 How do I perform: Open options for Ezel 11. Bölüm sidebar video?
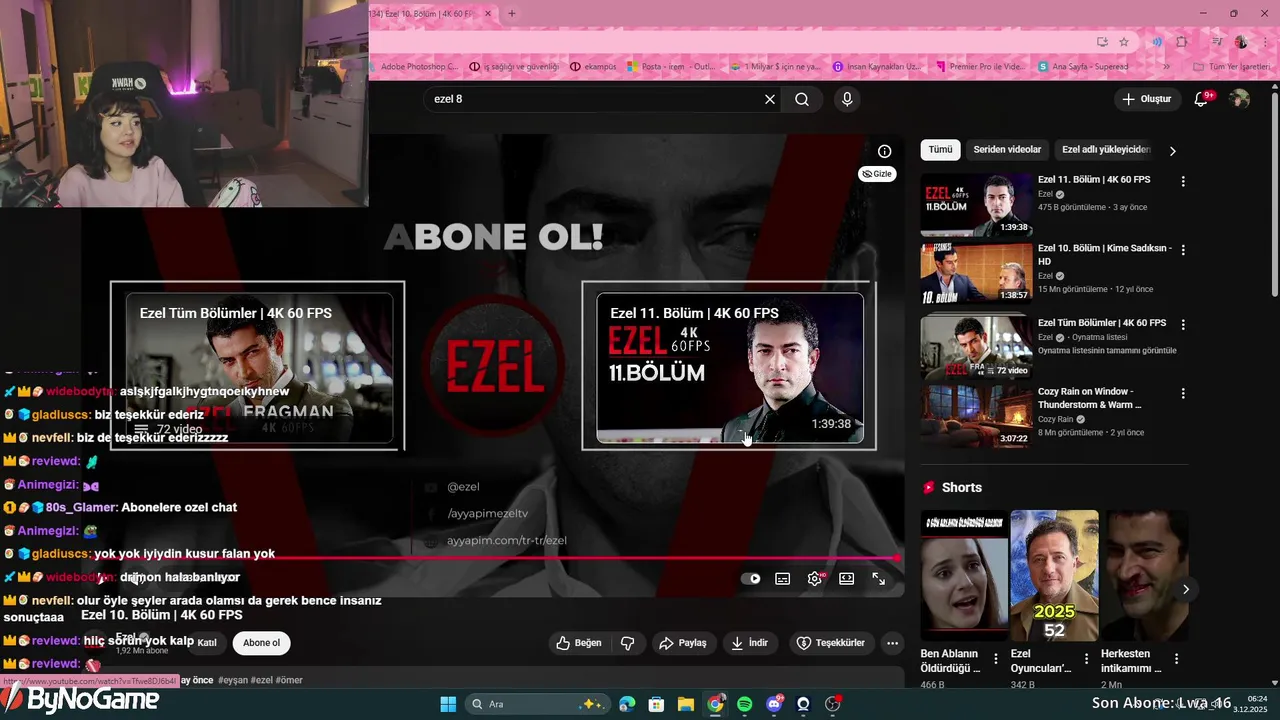[x=1183, y=182]
